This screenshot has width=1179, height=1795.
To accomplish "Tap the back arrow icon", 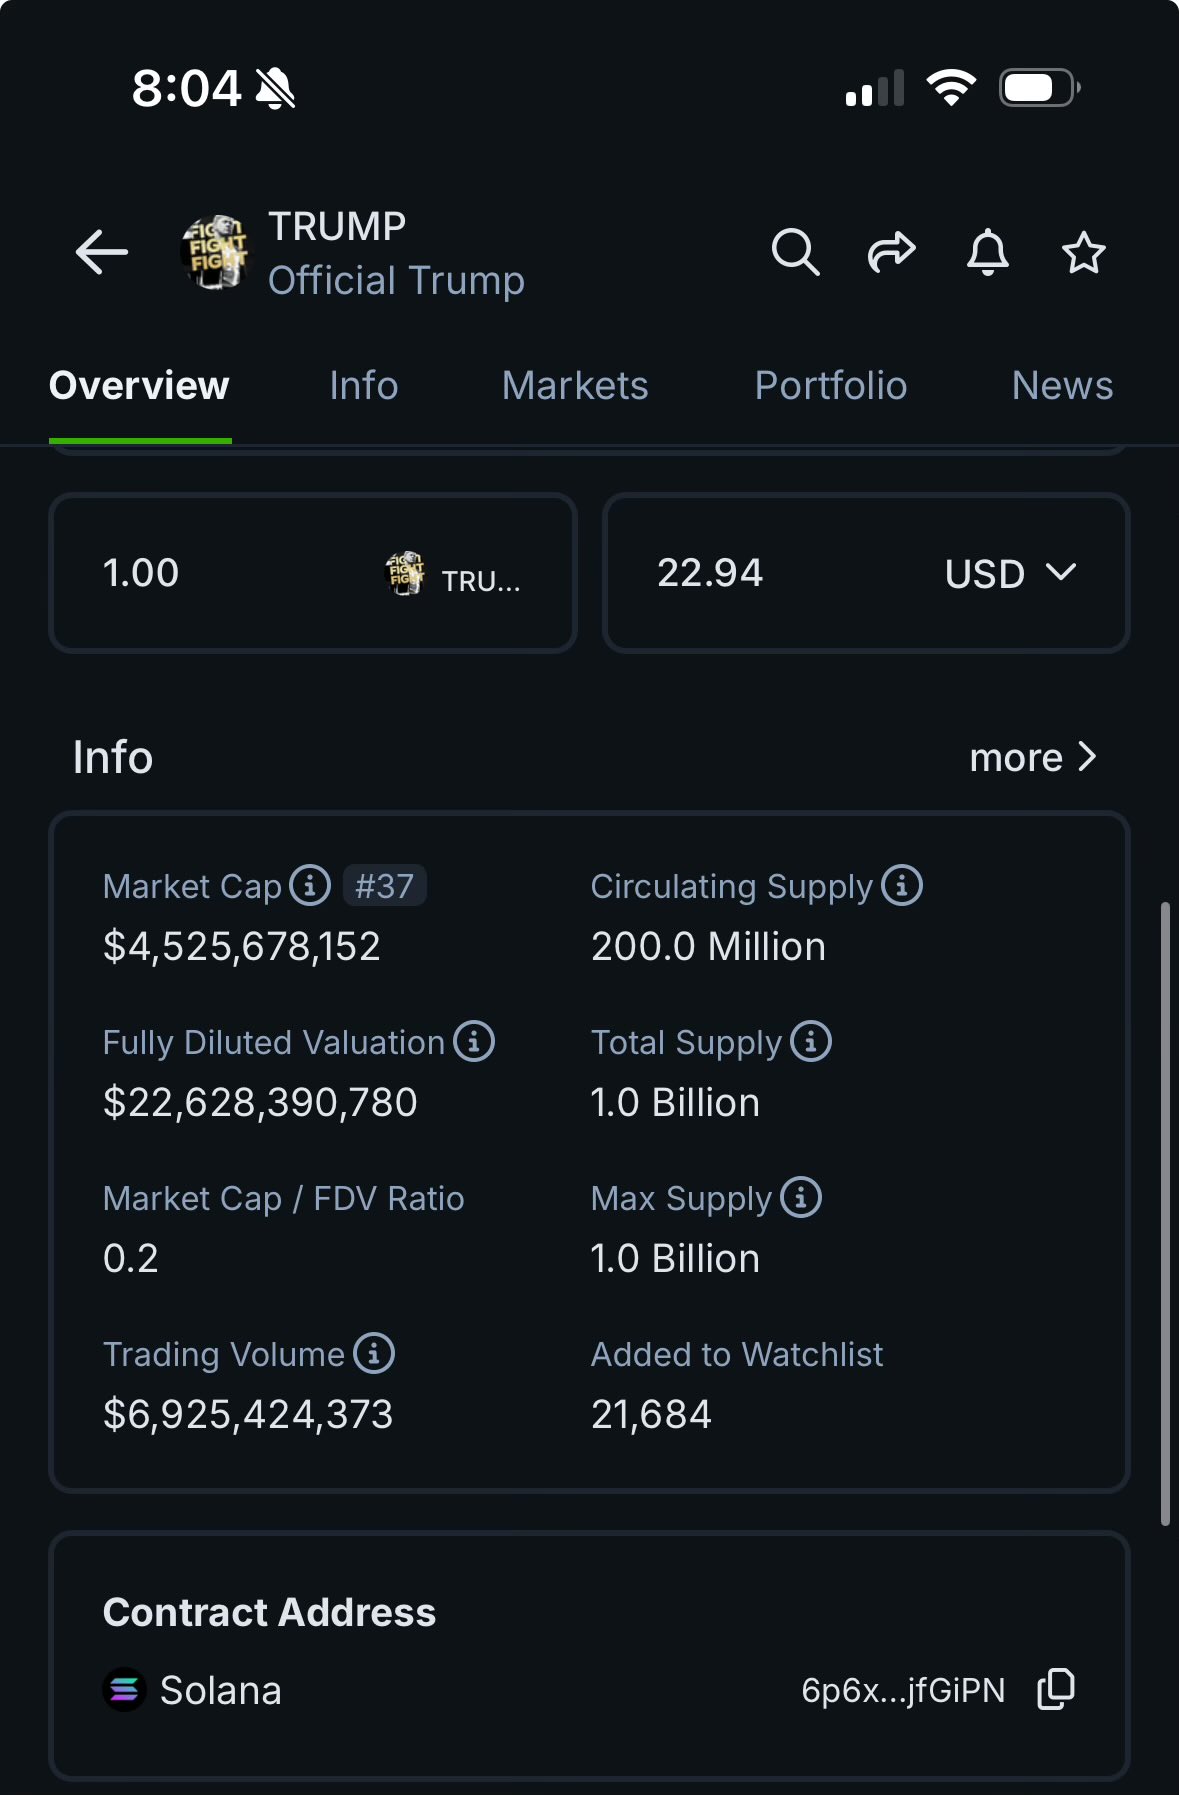I will [102, 252].
